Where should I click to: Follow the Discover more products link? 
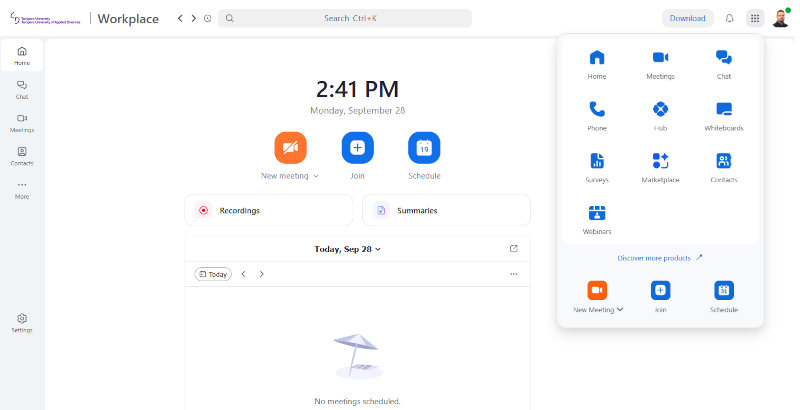tap(660, 258)
